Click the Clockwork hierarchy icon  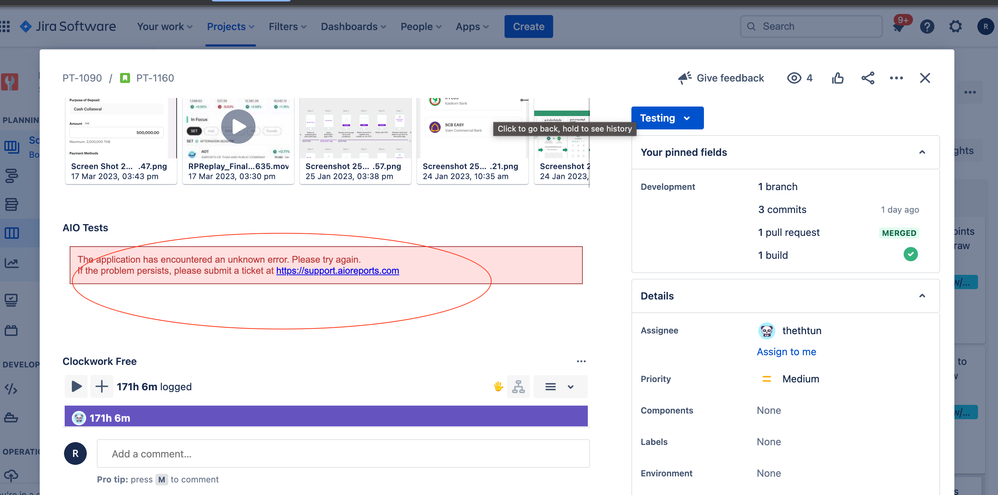[519, 386]
